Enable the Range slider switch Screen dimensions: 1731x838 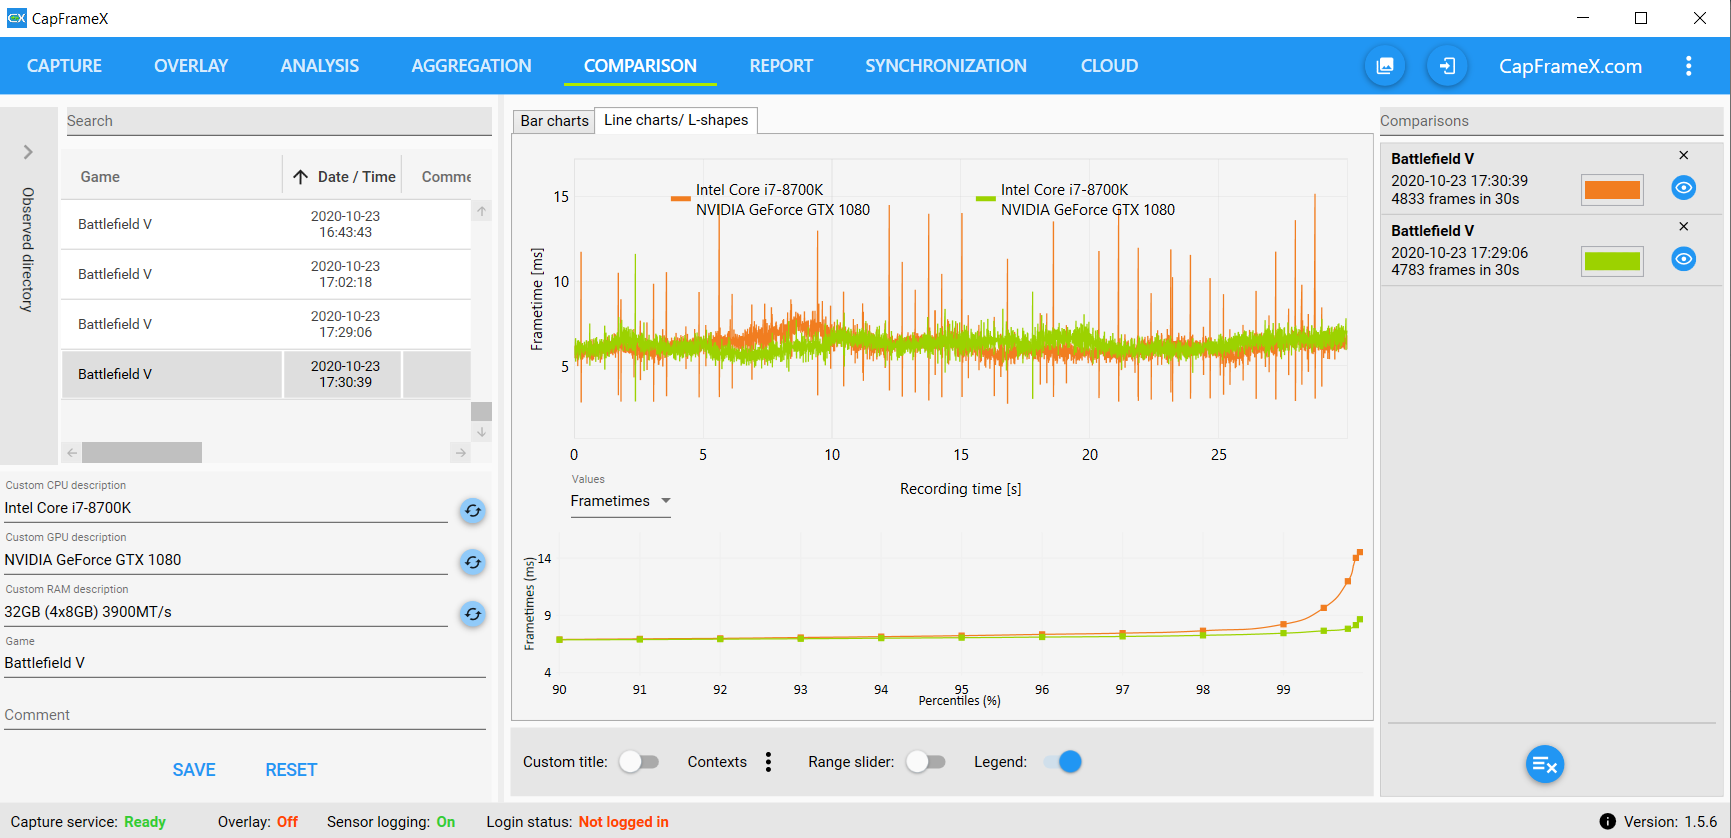tap(926, 762)
